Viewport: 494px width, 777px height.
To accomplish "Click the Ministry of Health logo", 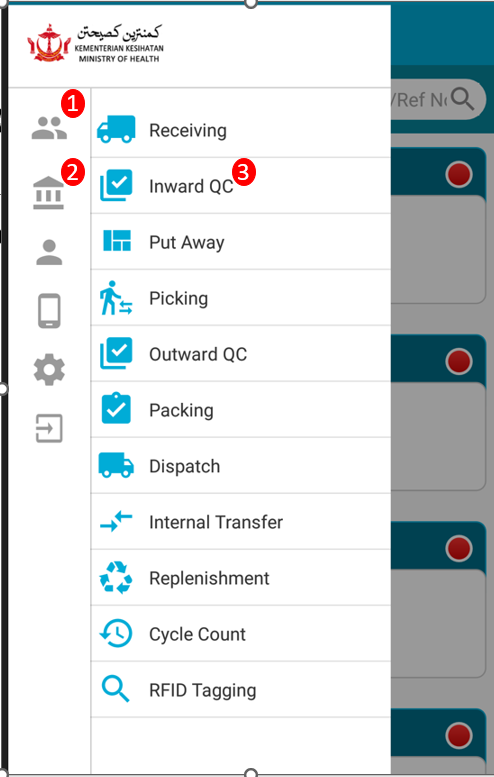I will click(x=96, y=43).
